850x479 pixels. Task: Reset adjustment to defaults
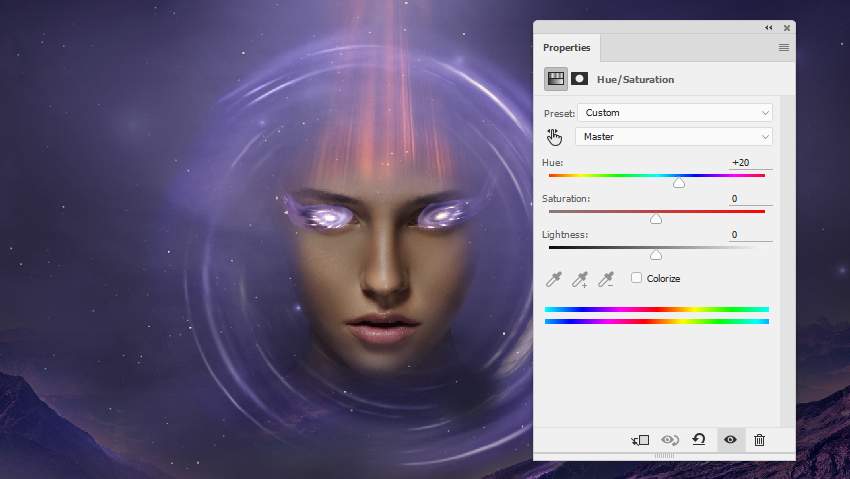click(x=699, y=440)
